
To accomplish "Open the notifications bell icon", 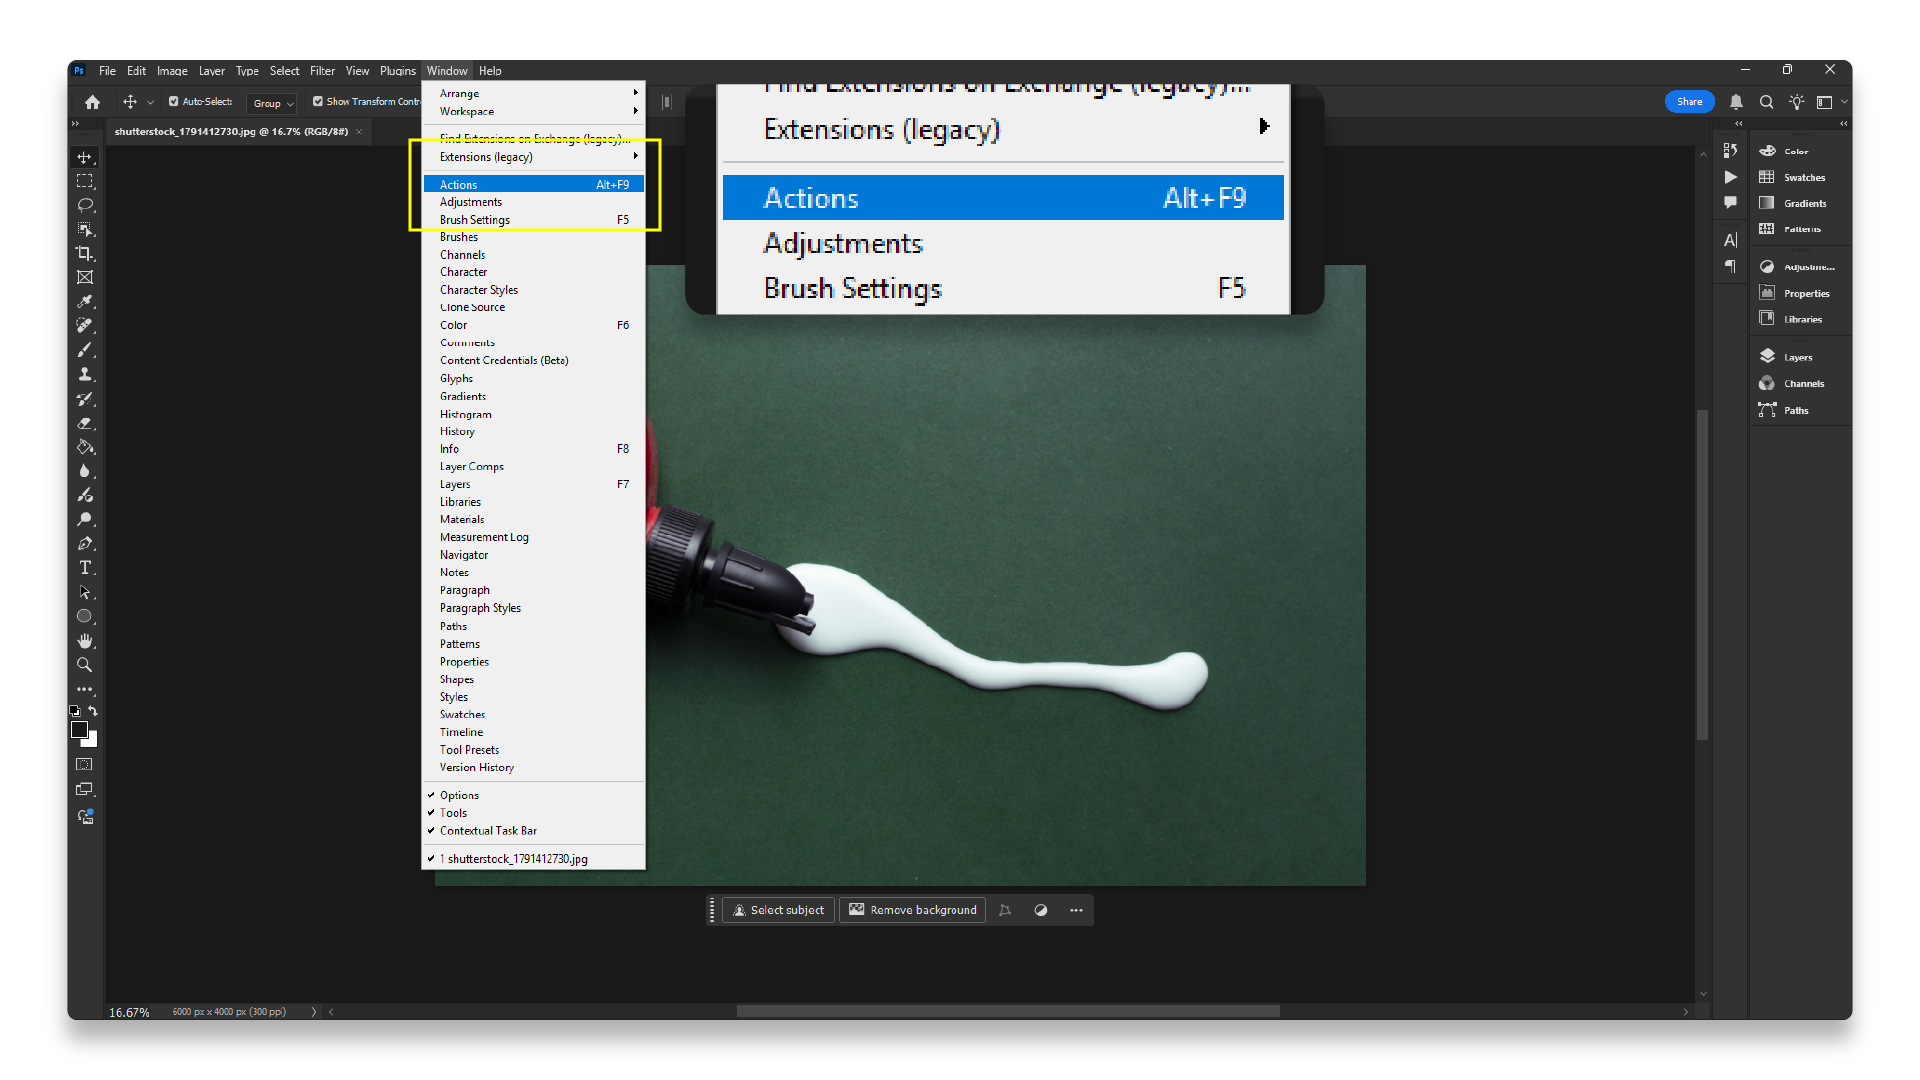I will coord(1736,102).
